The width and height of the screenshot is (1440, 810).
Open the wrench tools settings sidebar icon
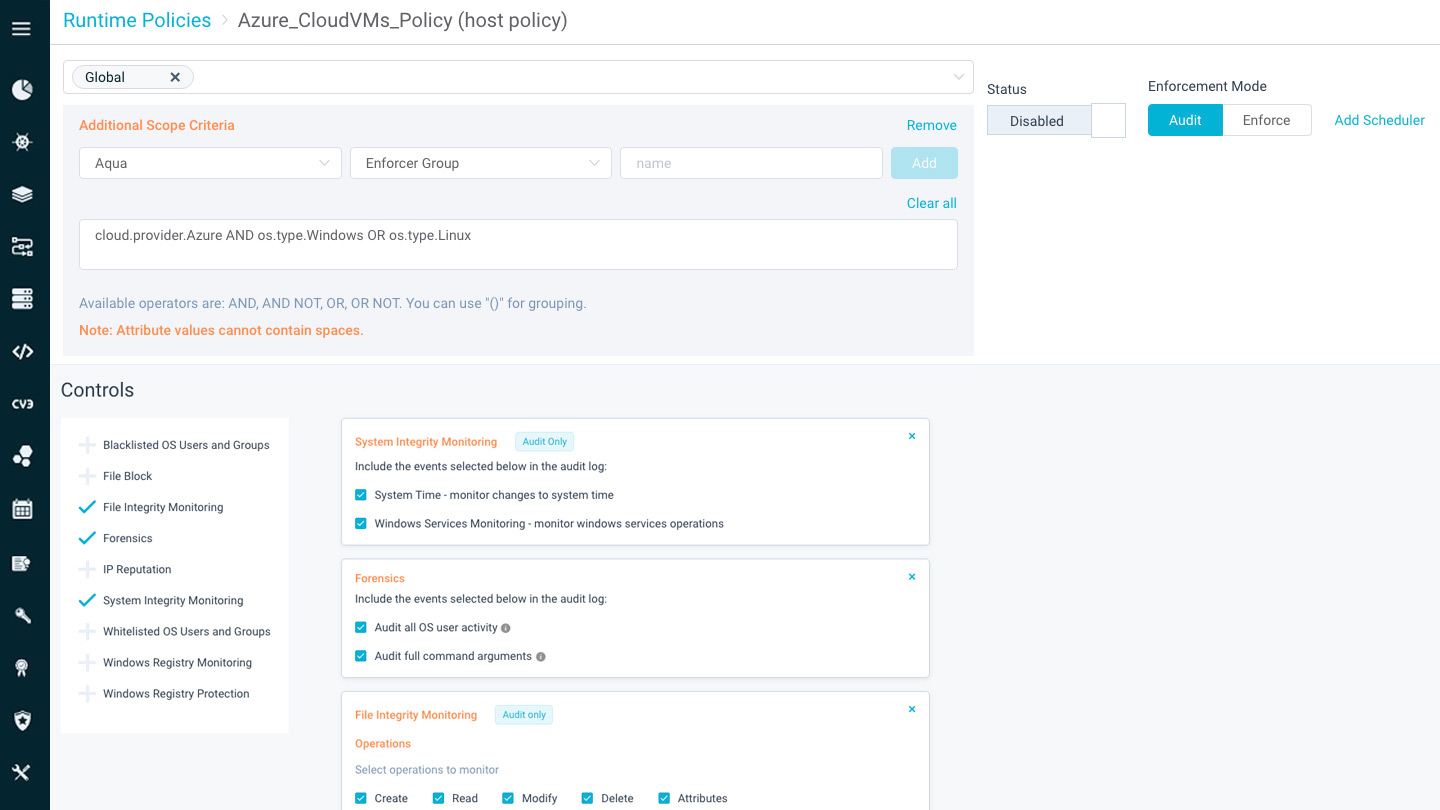click(x=22, y=772)
